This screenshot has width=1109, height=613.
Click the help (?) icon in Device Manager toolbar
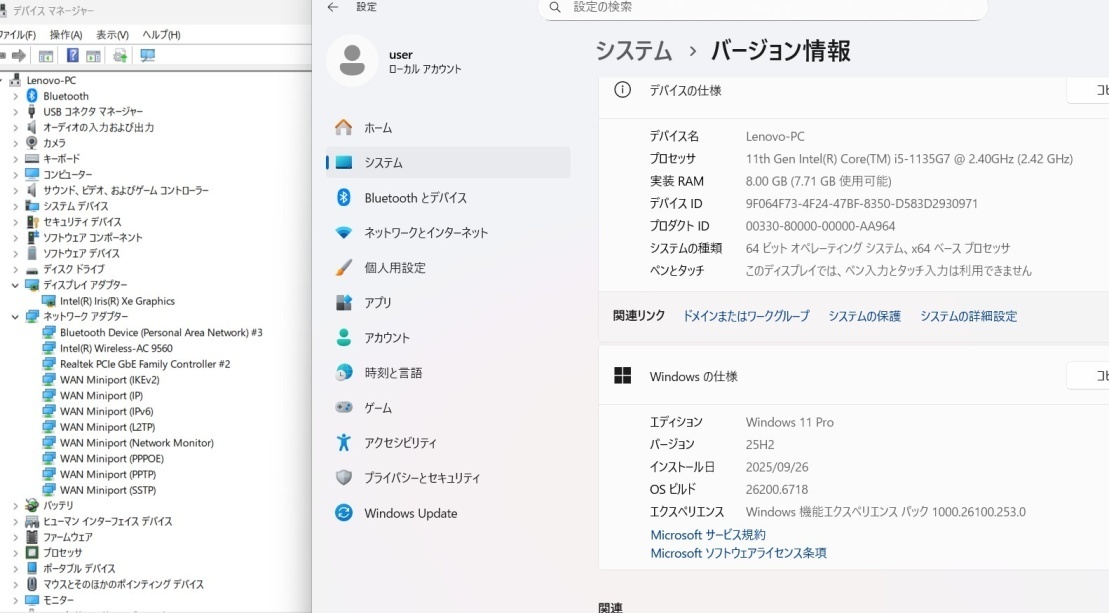tap(73, 55)
